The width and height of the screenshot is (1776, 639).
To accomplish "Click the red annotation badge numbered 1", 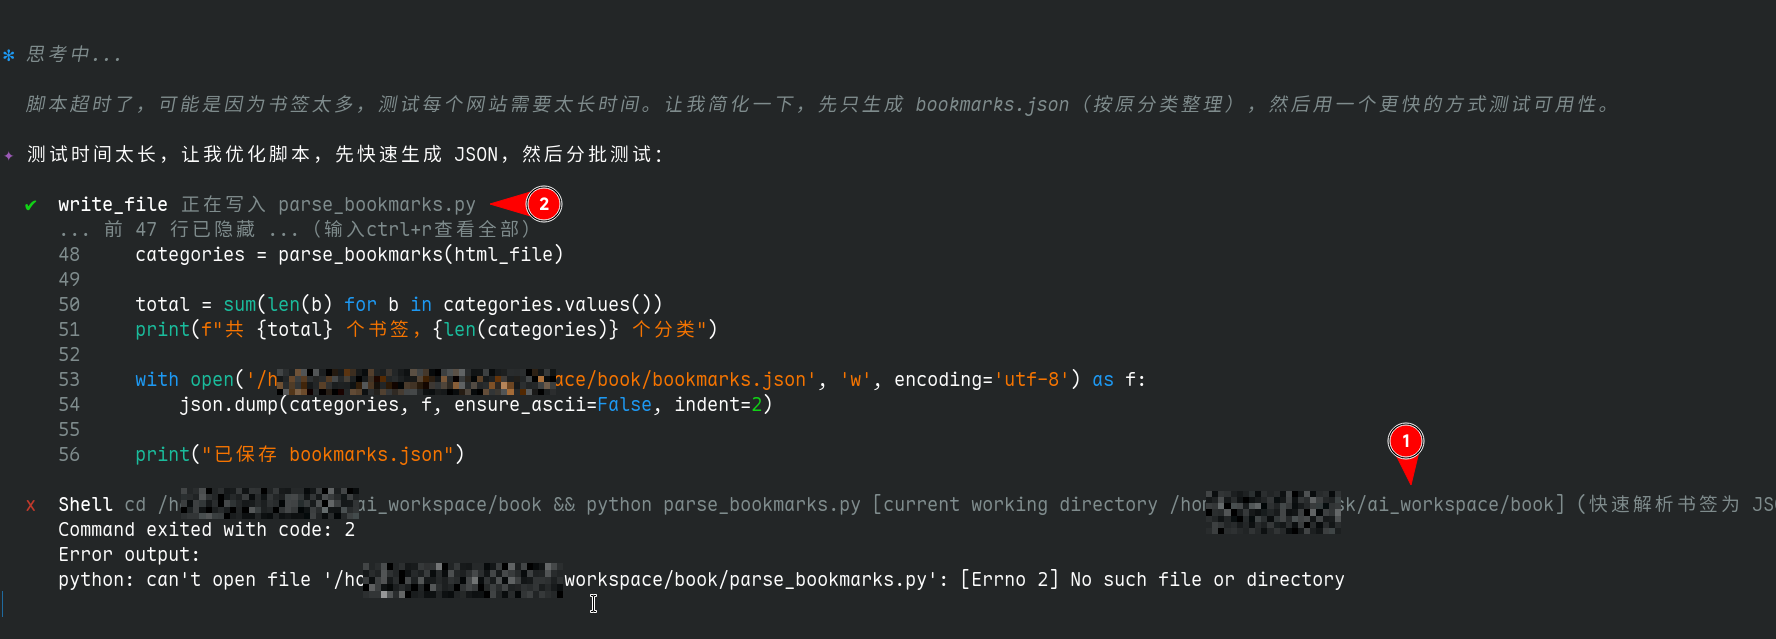I will click(x=1405, y=441).
